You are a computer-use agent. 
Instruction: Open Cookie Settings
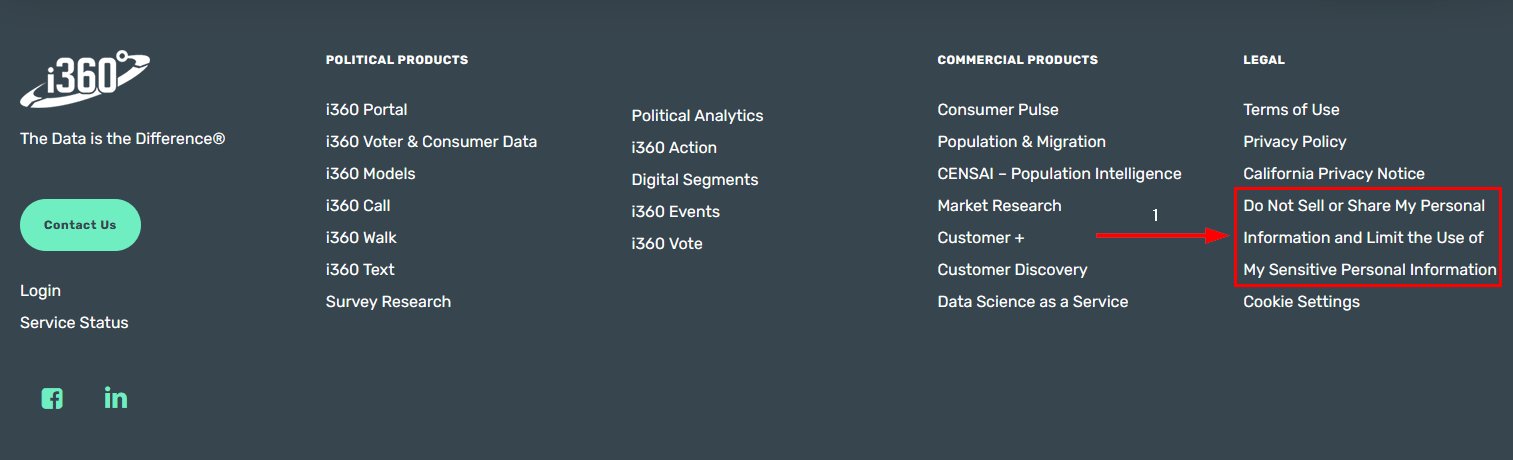[1301, 302]
